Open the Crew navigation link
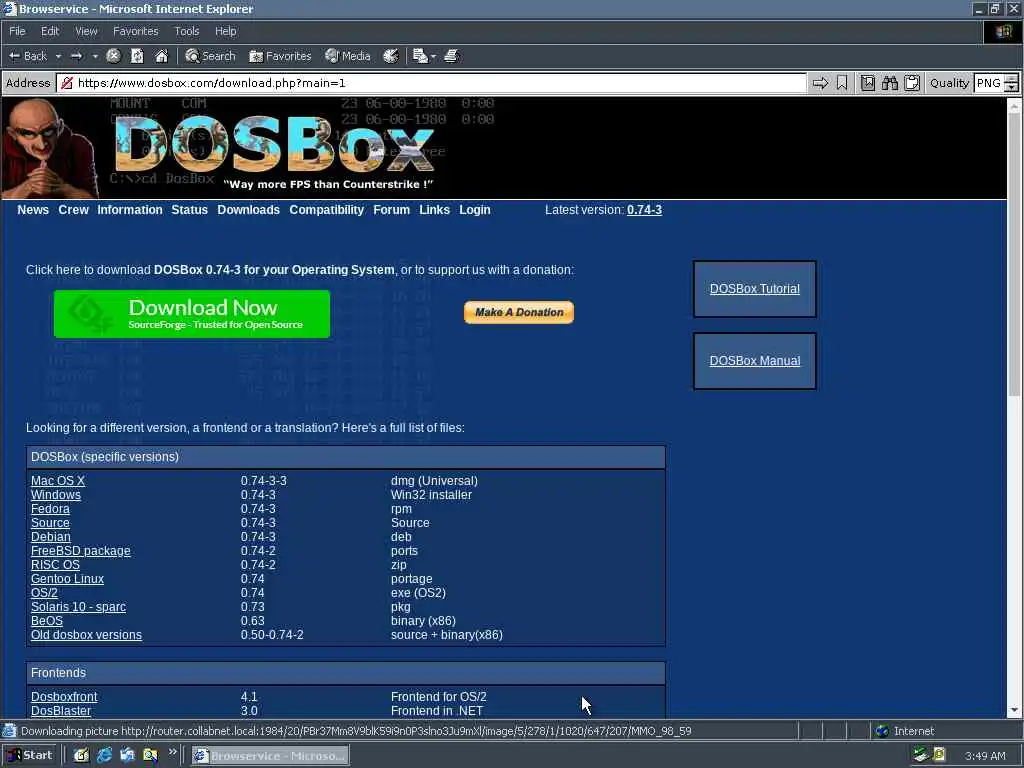The width and height of the screenshot is (1024, 768). tap(73, 210)
